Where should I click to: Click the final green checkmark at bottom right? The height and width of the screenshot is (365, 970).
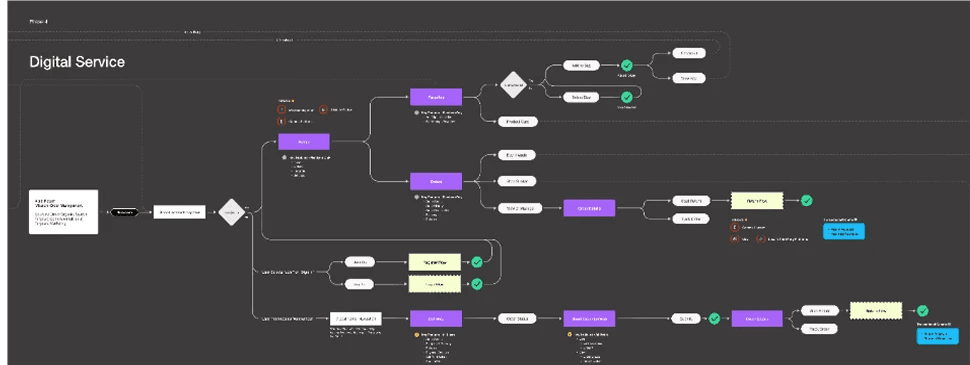(x=923, y=311)
